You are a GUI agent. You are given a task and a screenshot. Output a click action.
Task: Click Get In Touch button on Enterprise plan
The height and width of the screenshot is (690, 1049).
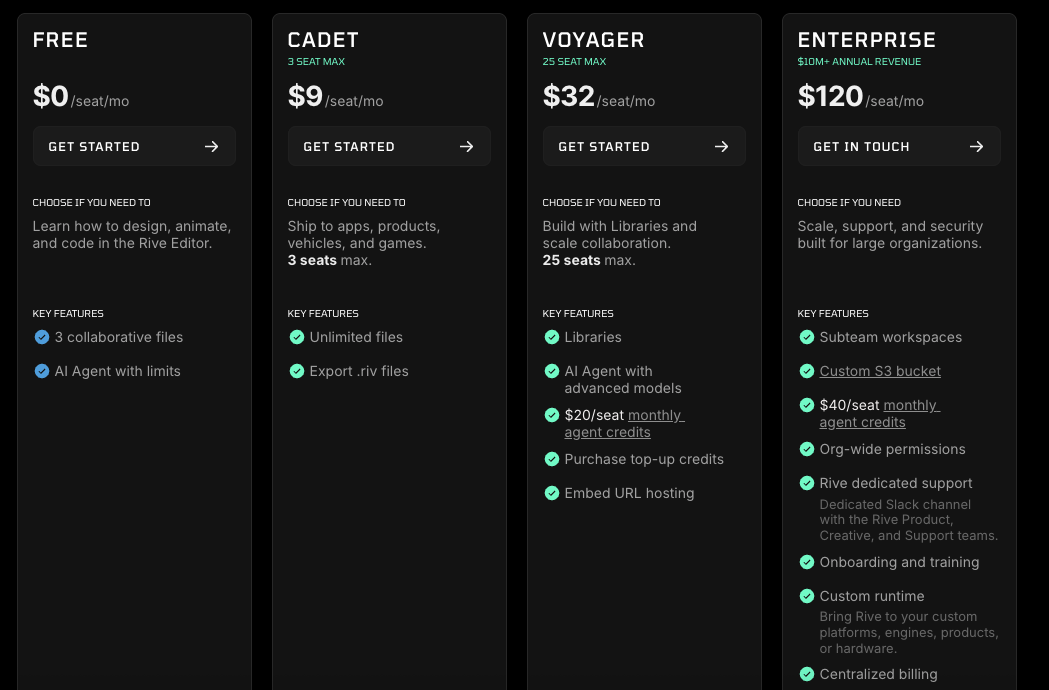[x=898, y=146]
